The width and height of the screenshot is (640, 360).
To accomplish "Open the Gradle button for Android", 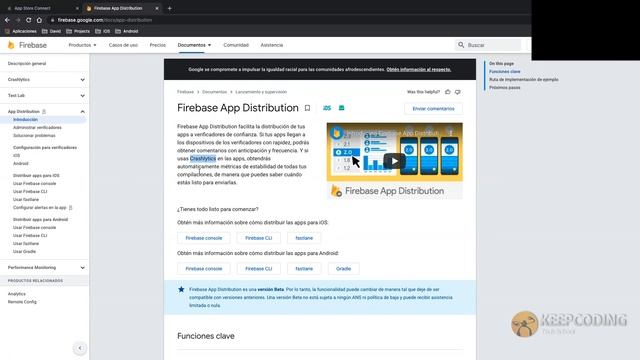I will point(343,269).
